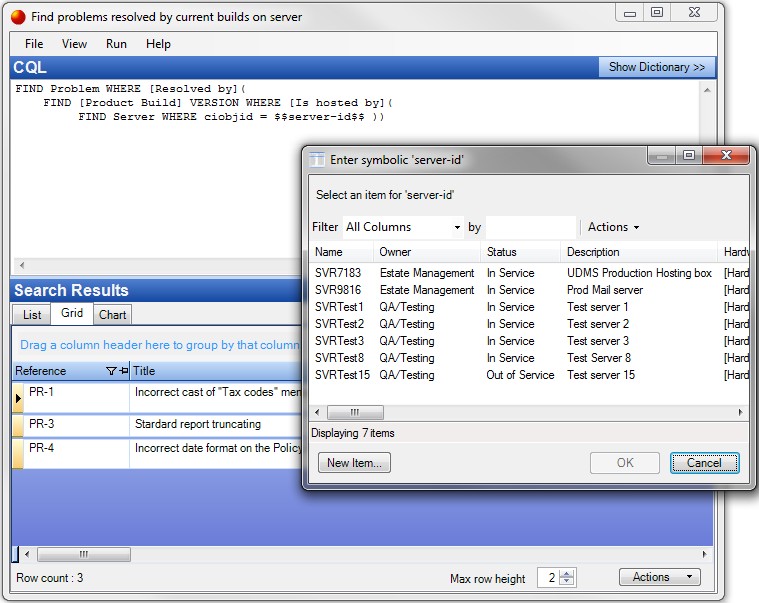Screen dimensions: 759x603
Task: Click the dialog window icon beside 'Enter symbolic'
Action: coord(317,159)
